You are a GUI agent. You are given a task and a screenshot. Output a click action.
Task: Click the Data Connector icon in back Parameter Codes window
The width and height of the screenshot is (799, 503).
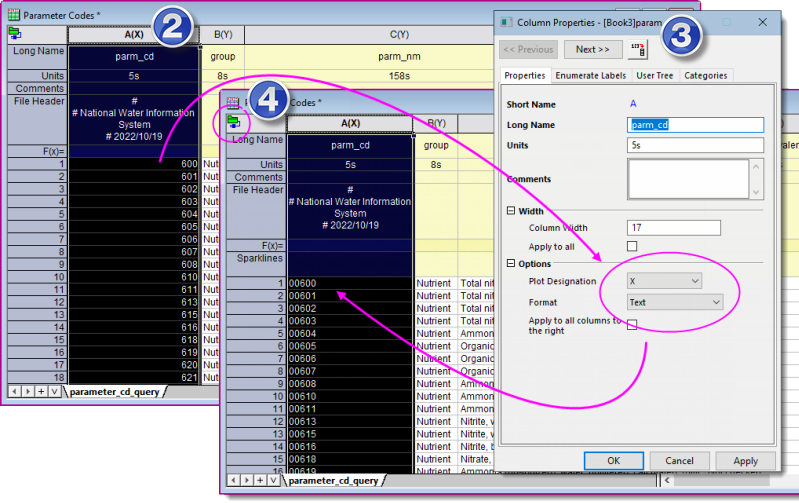(x=15, y=34)
